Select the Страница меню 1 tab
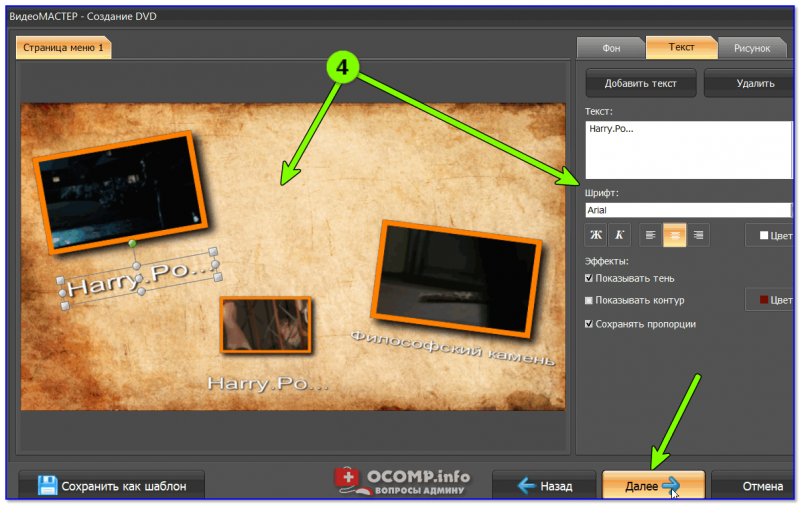This screenshot has width=800, height=505. point(63,47)
